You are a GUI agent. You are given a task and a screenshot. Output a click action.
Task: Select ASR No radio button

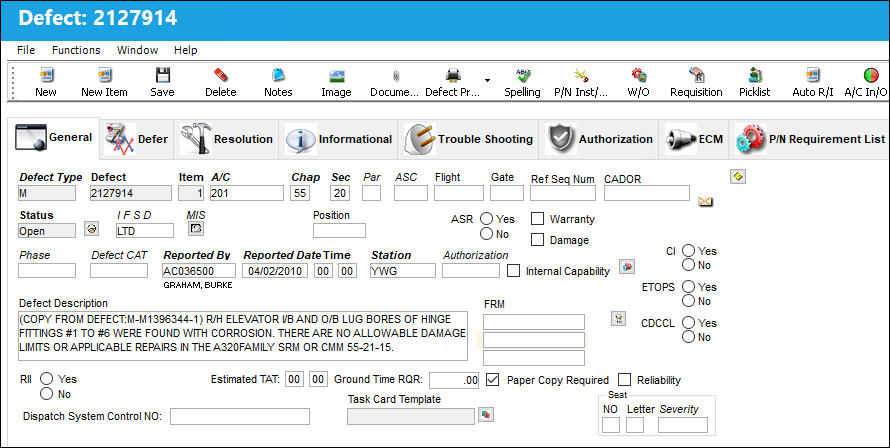(486, 233)
